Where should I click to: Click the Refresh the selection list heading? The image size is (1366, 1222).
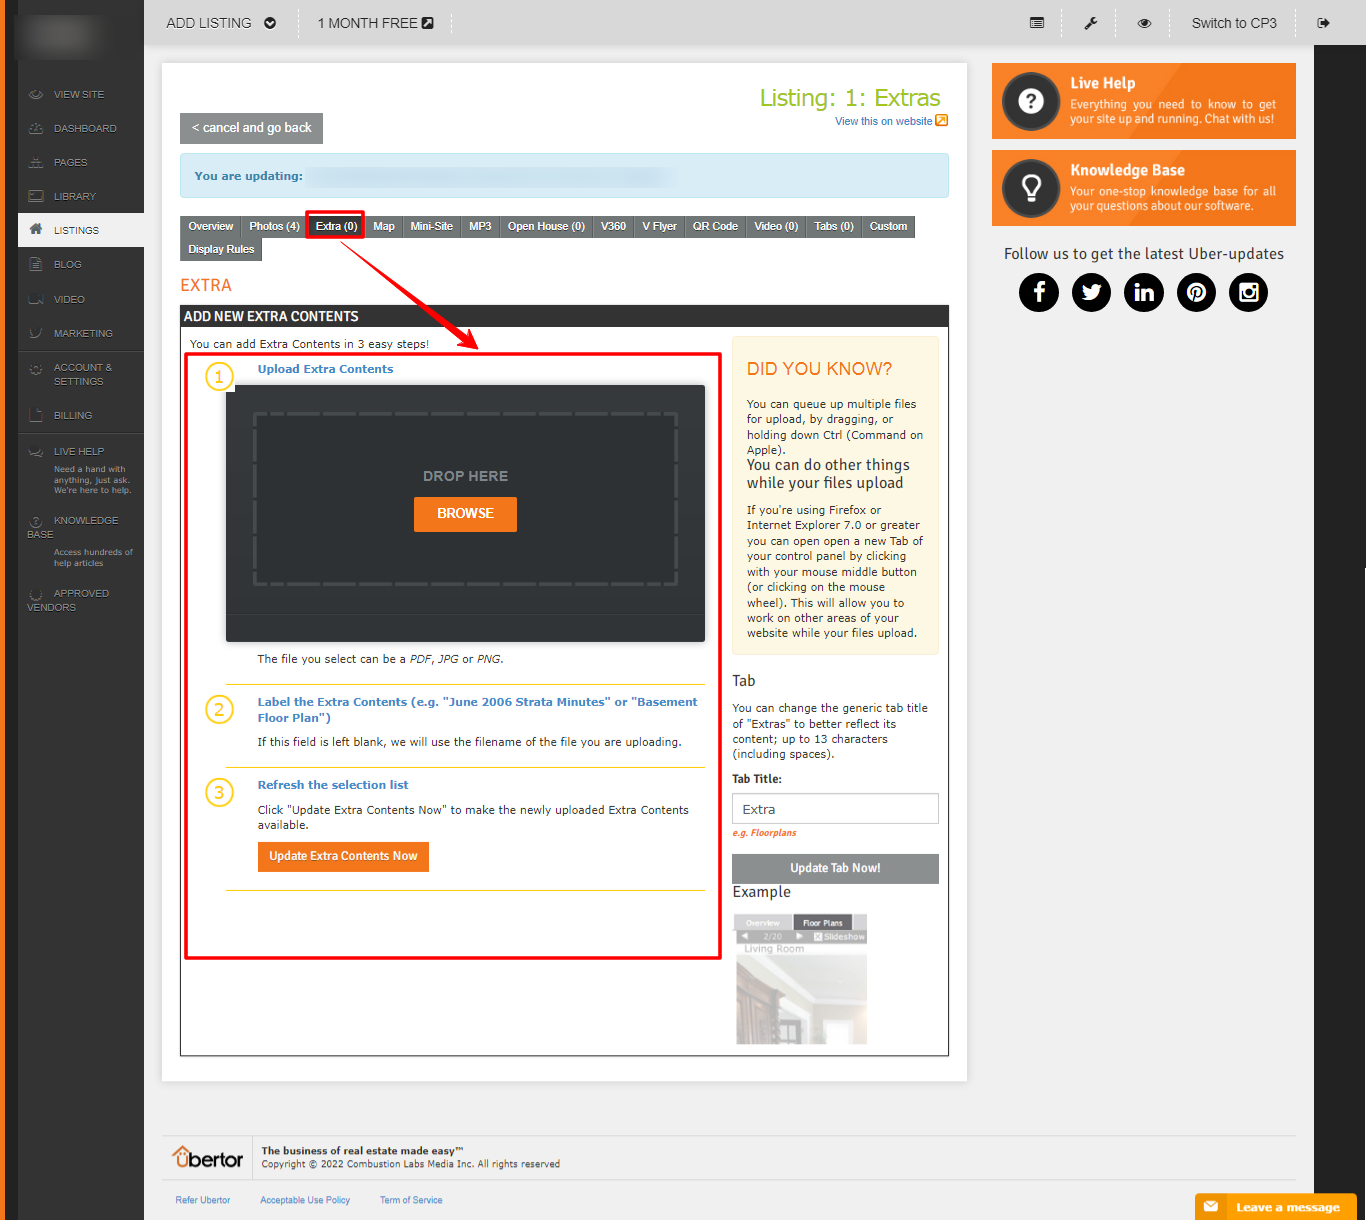coord(333,785)
